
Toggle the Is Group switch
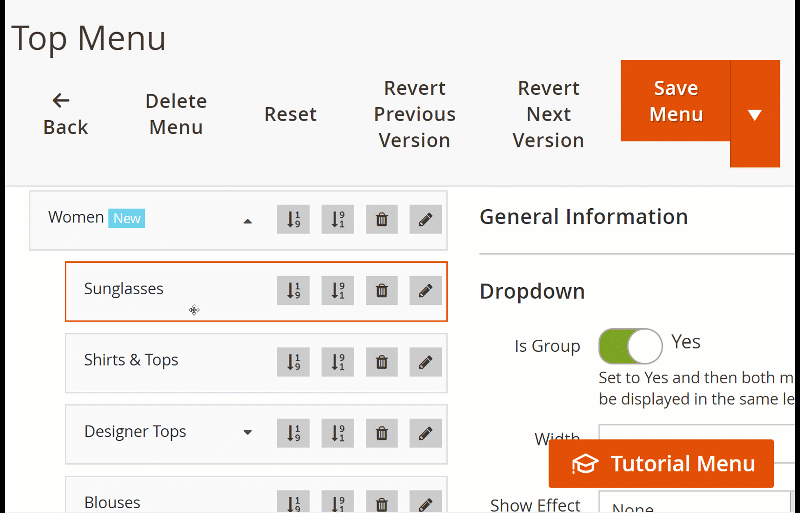[x=630, y=346]
